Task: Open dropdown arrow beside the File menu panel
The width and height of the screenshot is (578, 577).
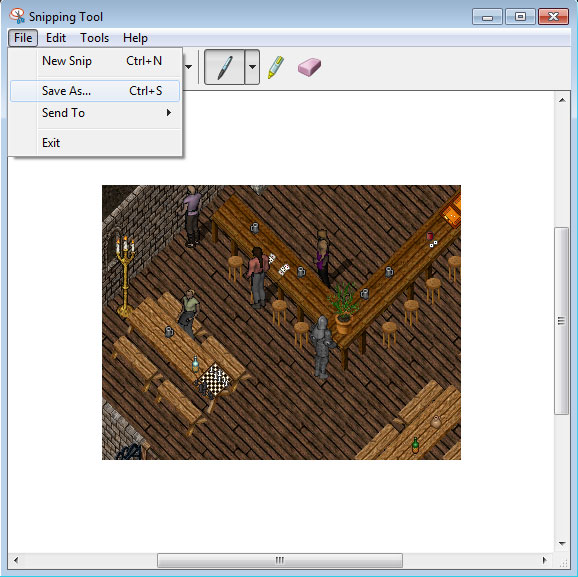Action: 188,67
